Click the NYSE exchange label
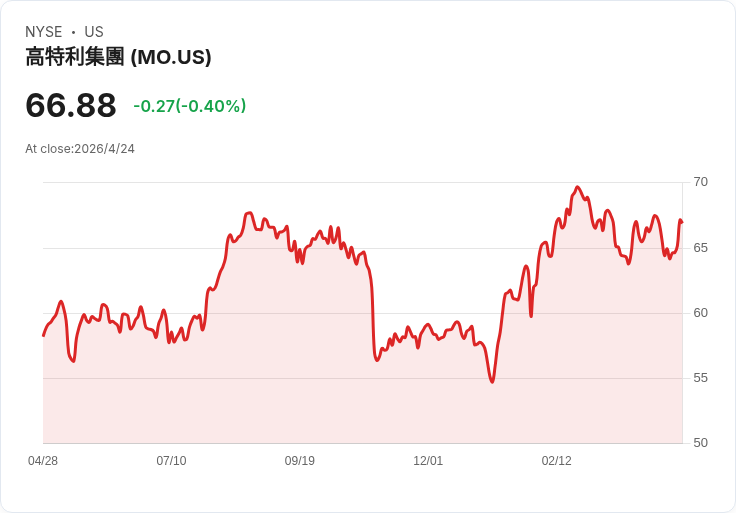Screen dimensions: 736x513 (44, 32)
